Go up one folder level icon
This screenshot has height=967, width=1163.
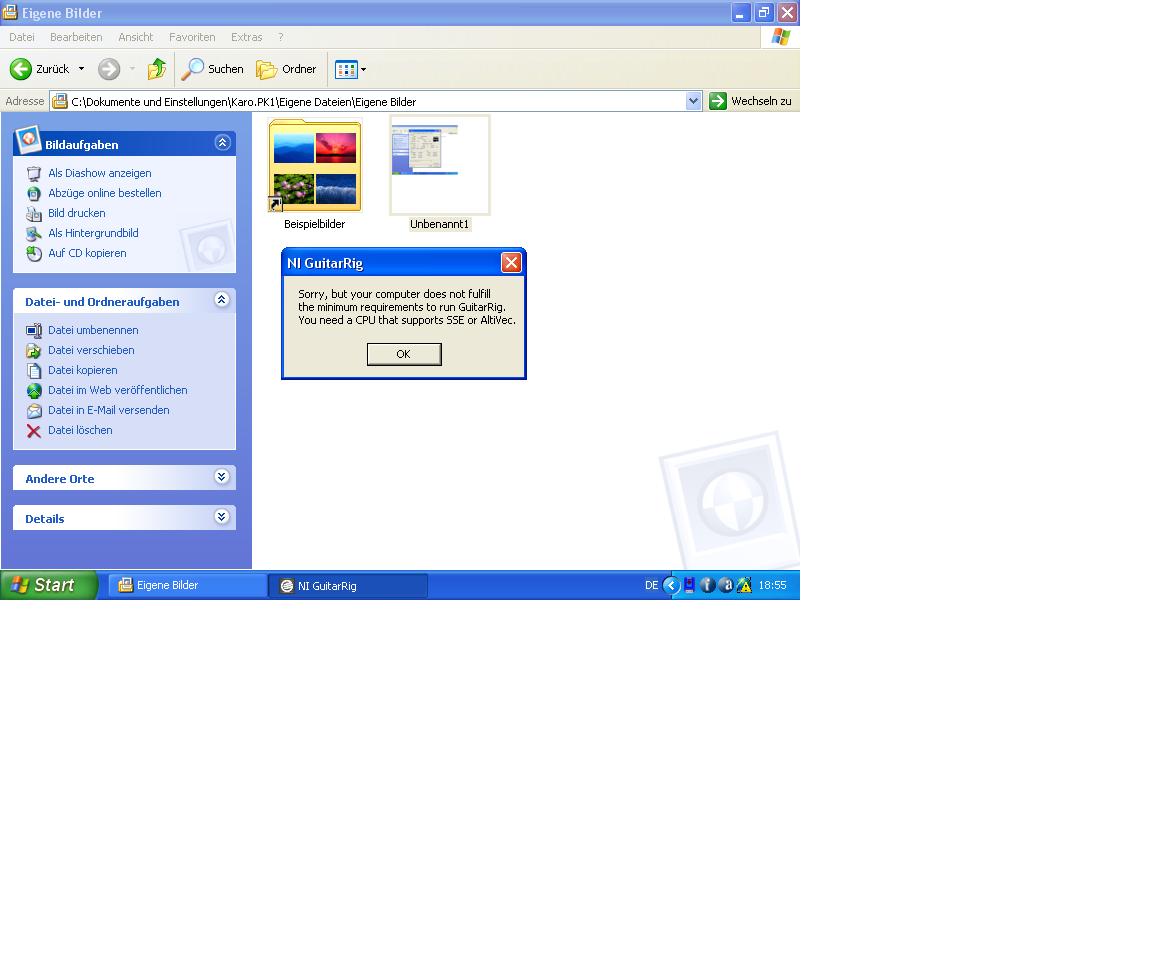(x=157, y=69)
